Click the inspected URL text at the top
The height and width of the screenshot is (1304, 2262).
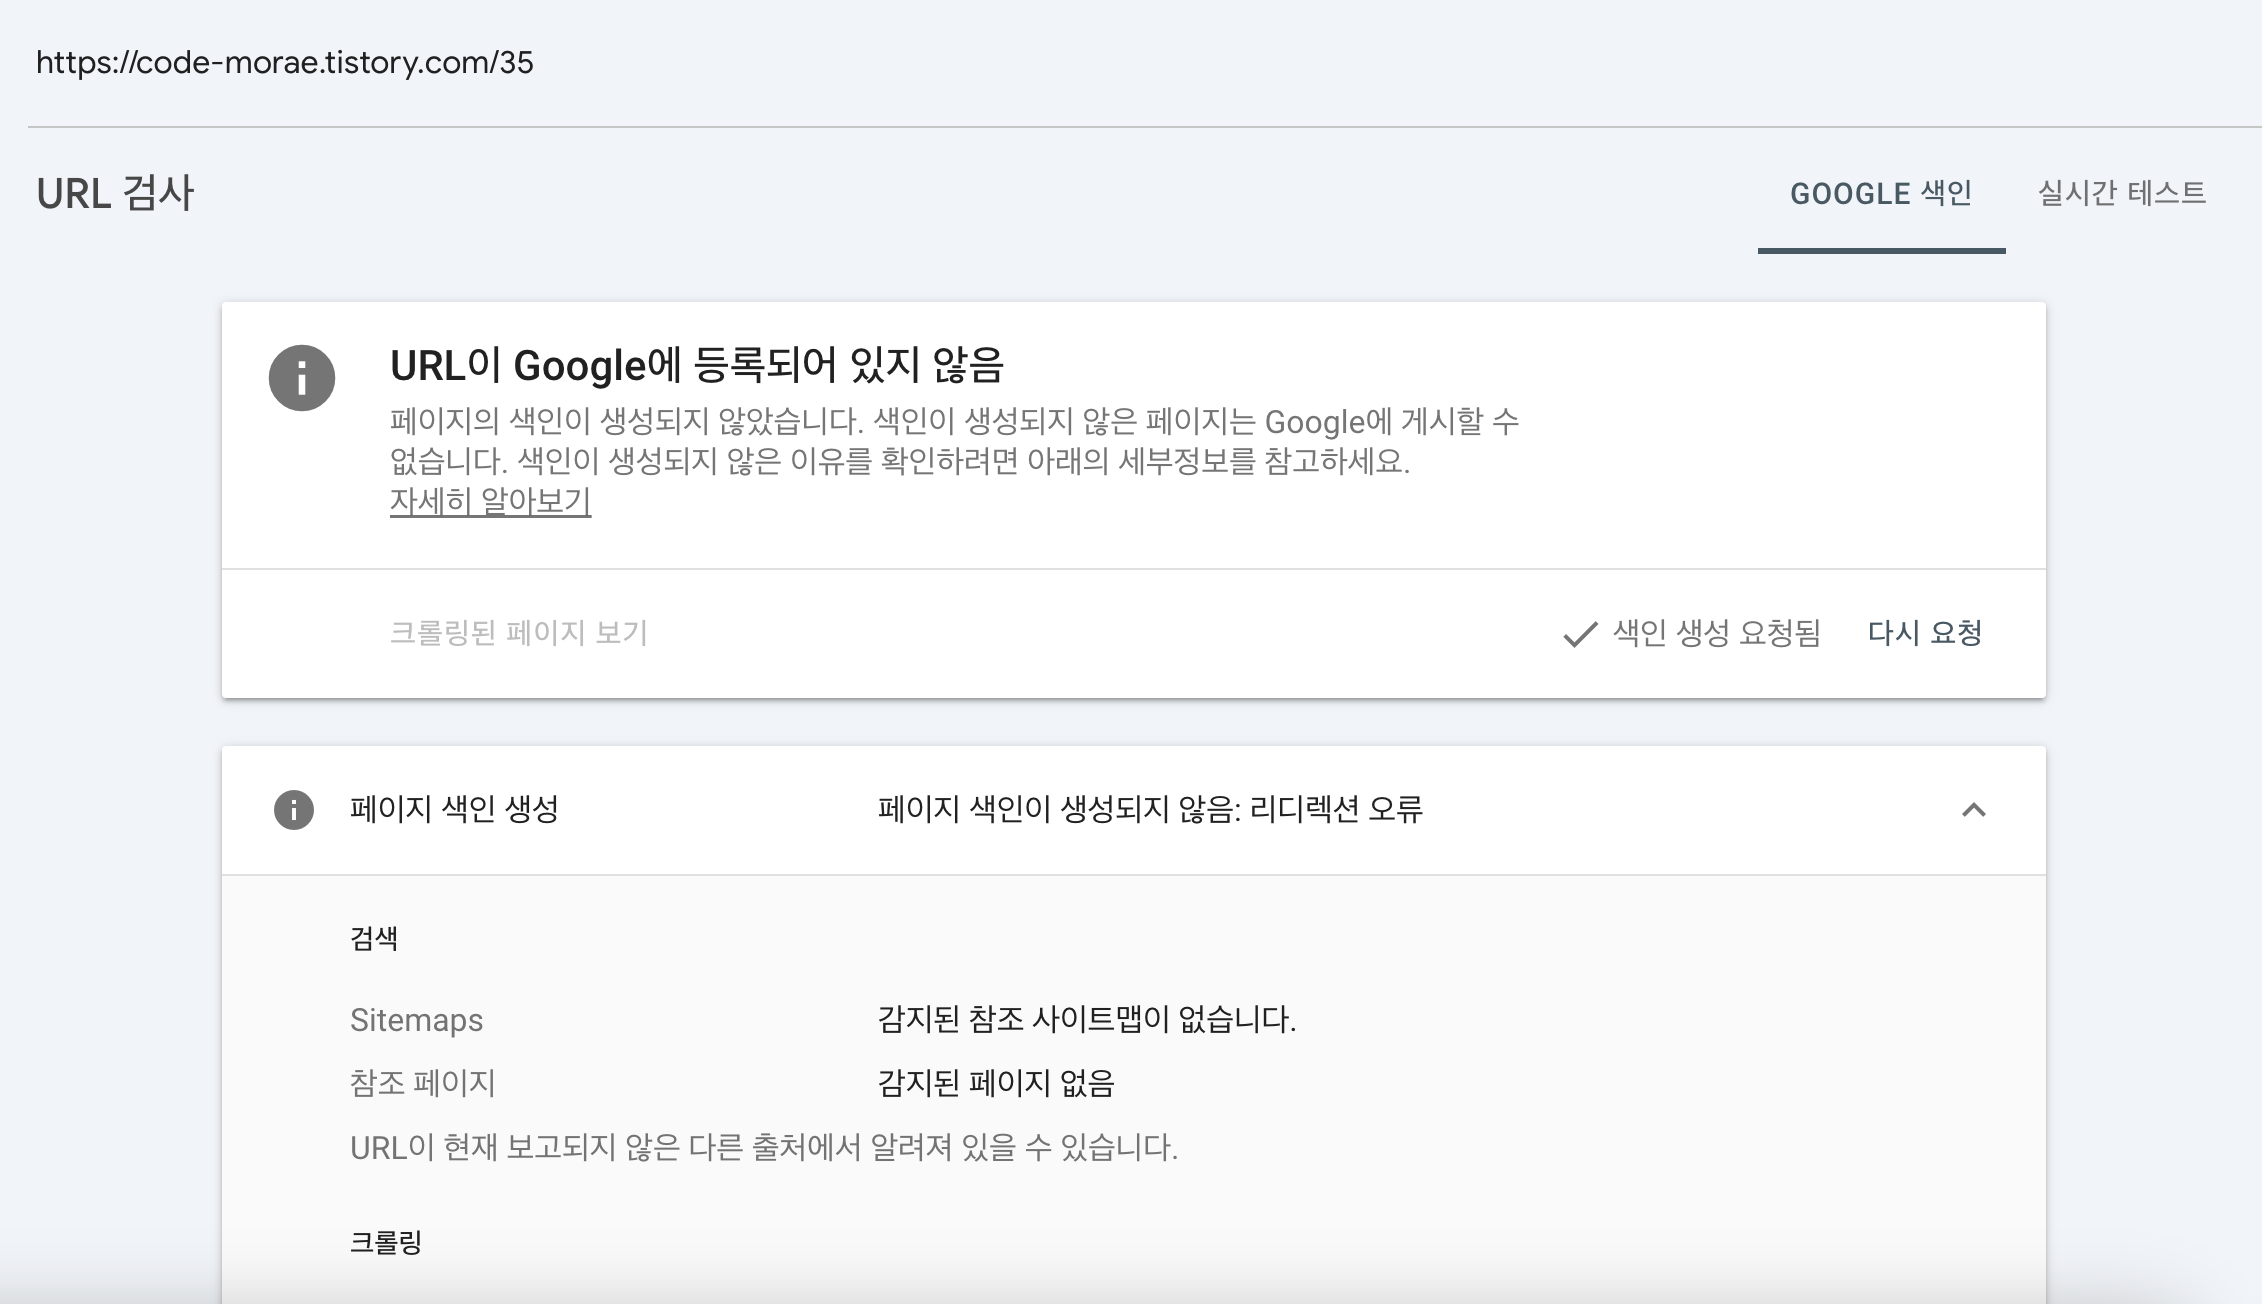coord(285,63)
